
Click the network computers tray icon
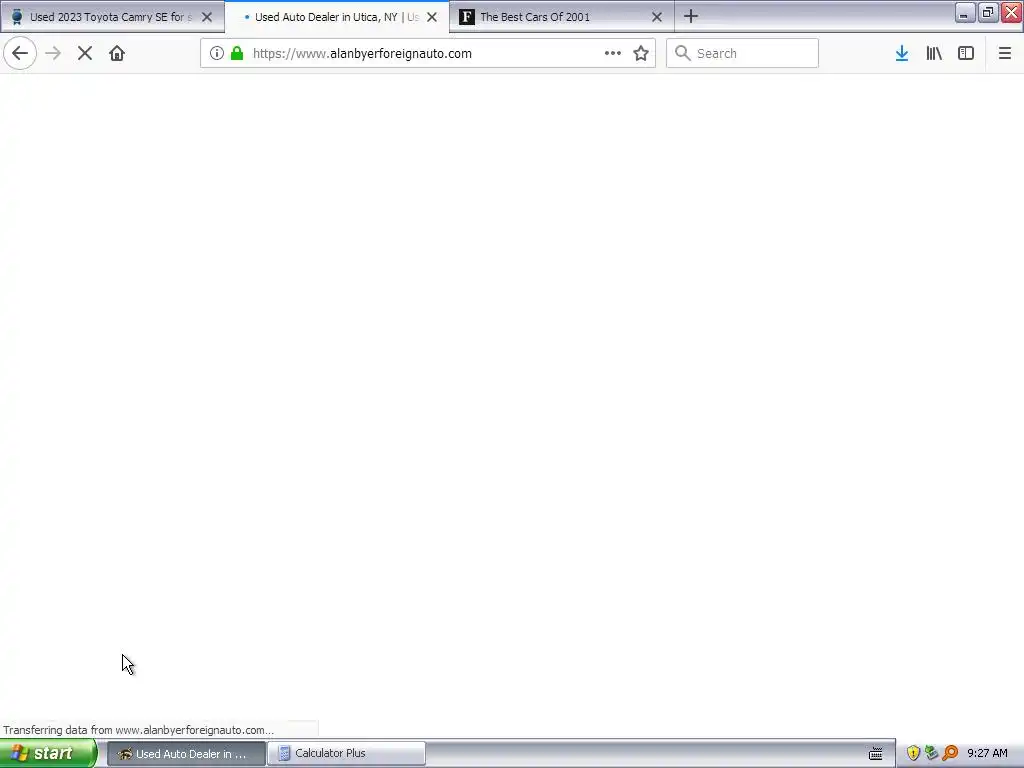click(x=931, y=753)
